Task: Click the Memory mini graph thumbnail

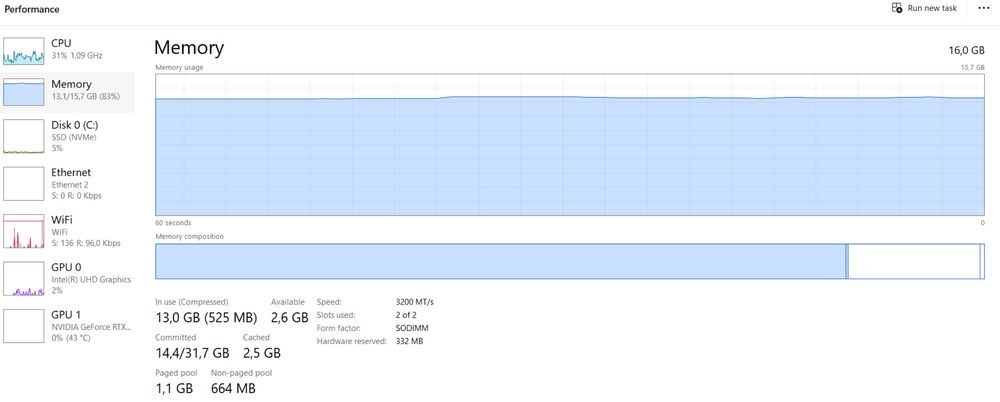Action: (24, 92)
